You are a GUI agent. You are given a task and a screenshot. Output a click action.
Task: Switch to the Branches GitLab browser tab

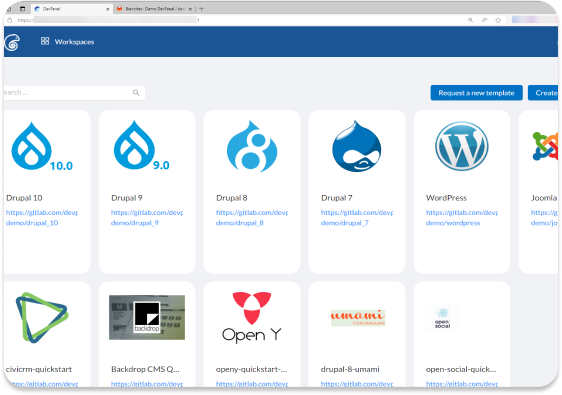(x=154, y=9)
